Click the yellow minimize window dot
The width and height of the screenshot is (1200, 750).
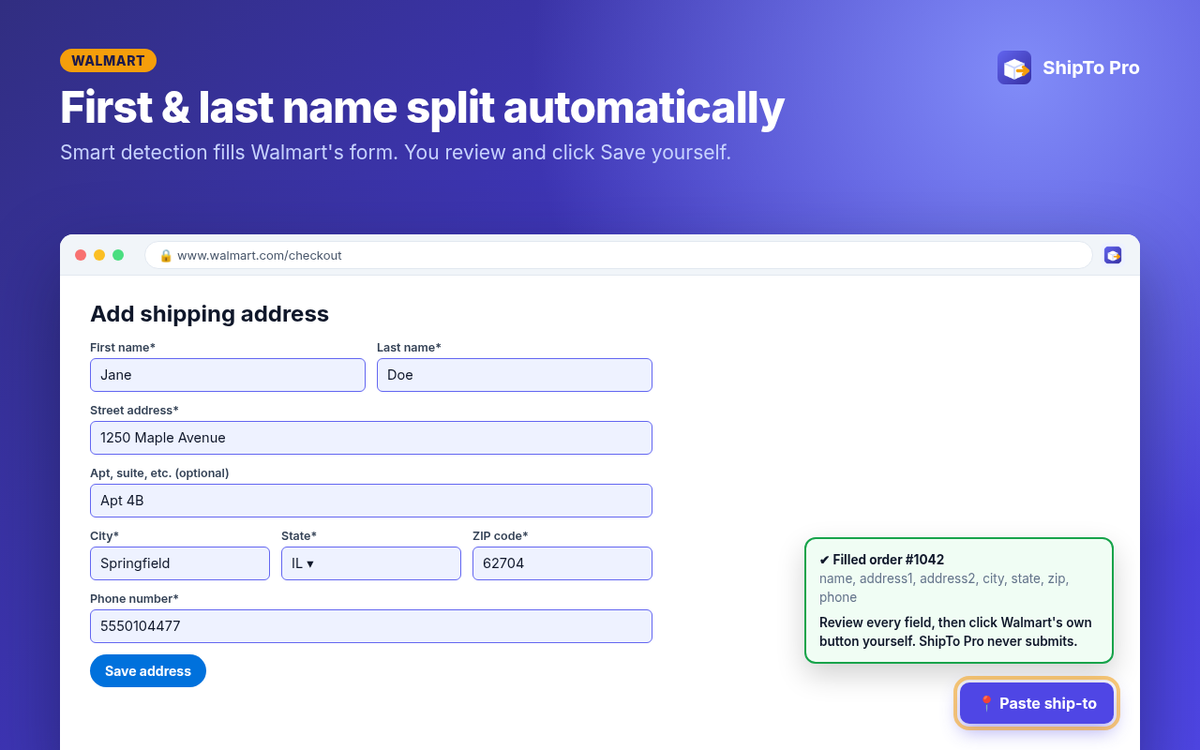point(99,255)
